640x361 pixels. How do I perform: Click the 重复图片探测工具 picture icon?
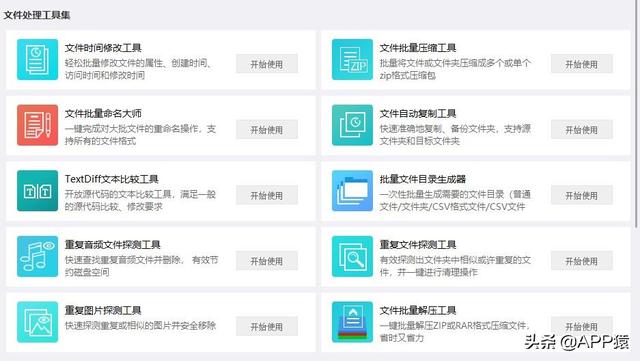coord(38,322)
